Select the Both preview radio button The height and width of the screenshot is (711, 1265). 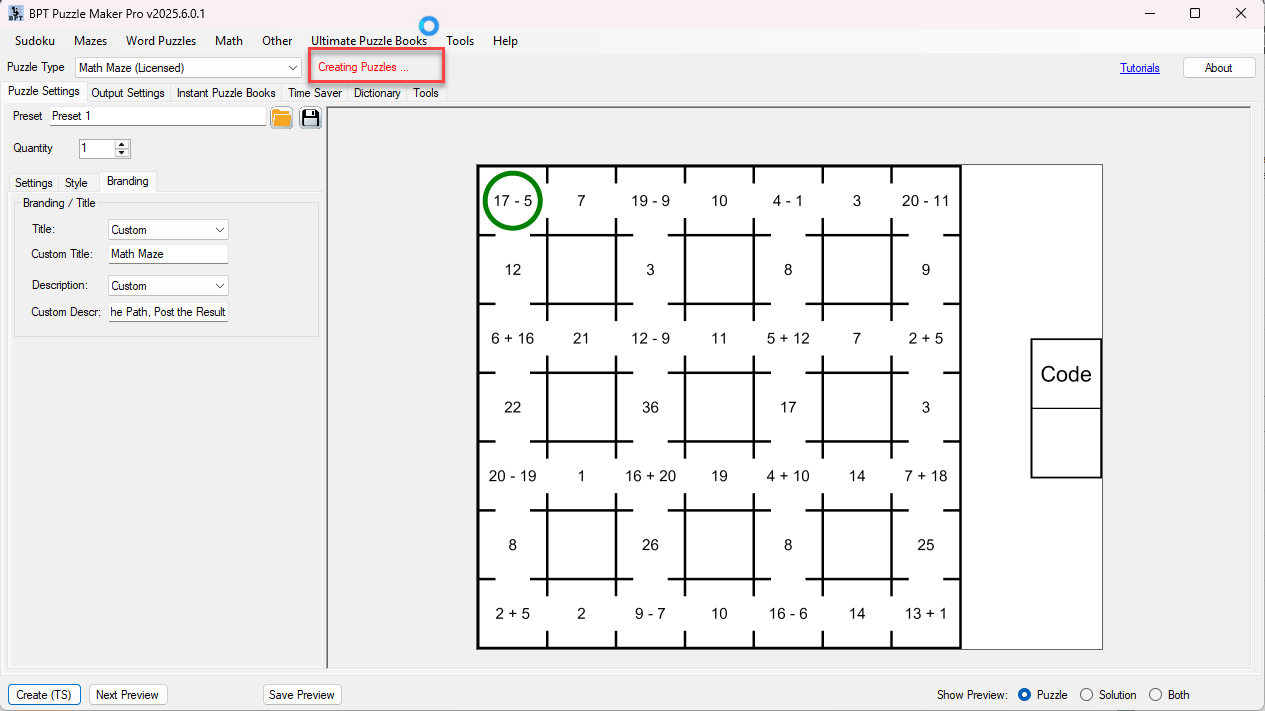click(1155, 695)
